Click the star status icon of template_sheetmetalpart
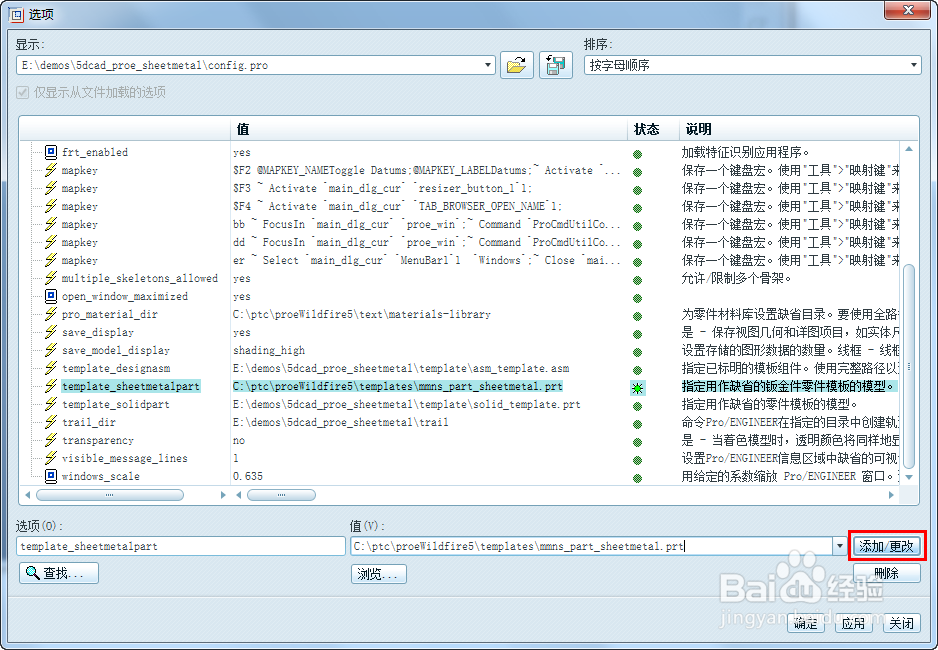This screenshot has height=650, width=938. [x=638, y=388]
